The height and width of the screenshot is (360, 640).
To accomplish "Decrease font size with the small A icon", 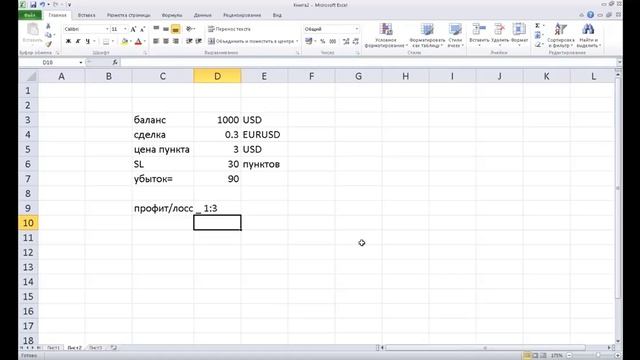I will pos(142,29).
